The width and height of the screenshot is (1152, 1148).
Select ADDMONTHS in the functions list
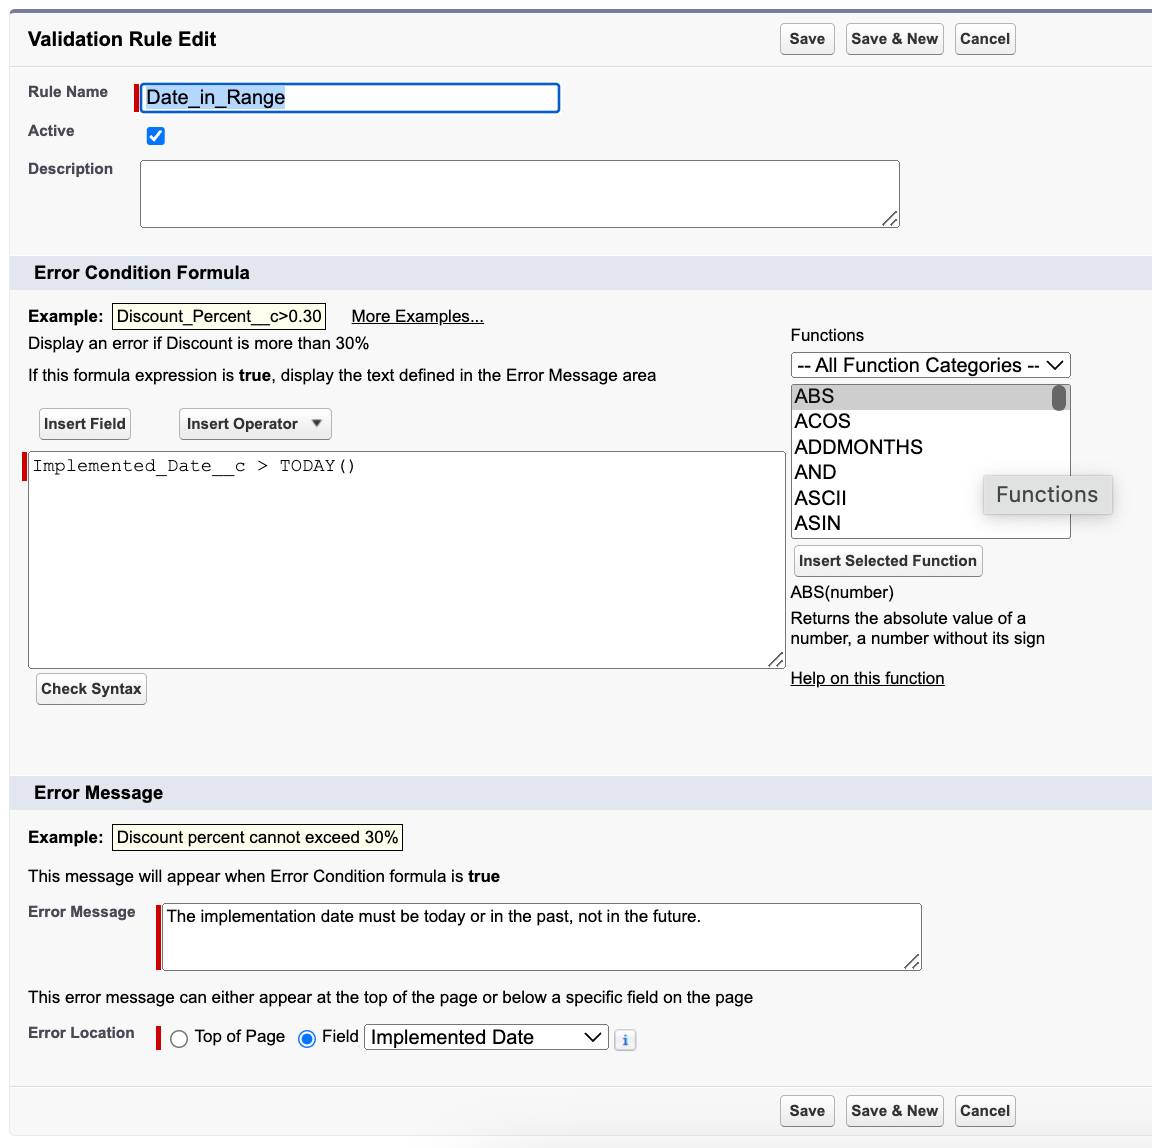pyautogui.click(x=857, y=447)
